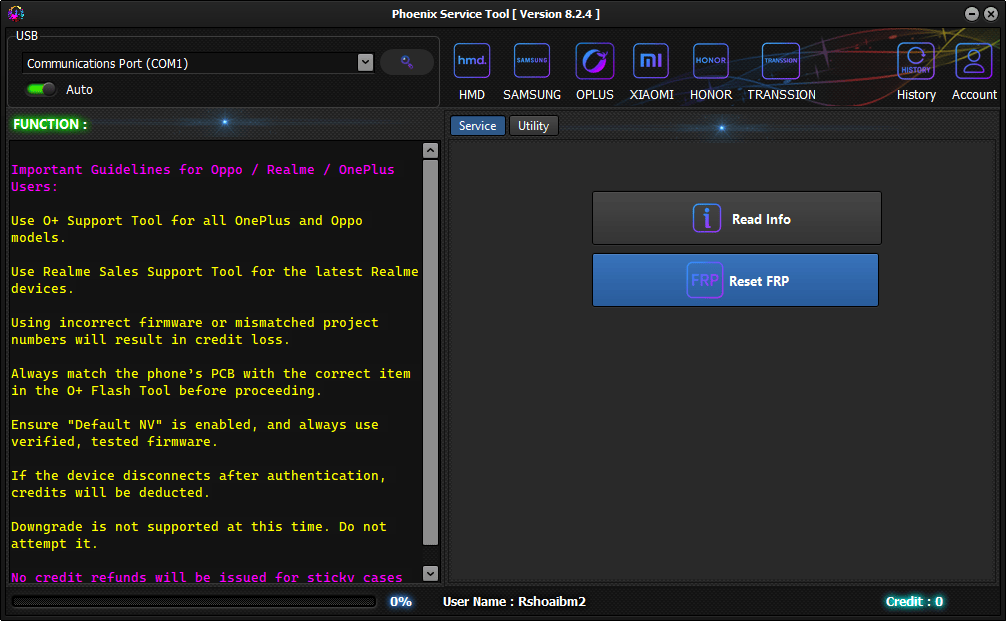Select the Communications Port (COM1) combo box
Image resolution: width=1006 pixels, height=621 pixels.
coord(190,63)
